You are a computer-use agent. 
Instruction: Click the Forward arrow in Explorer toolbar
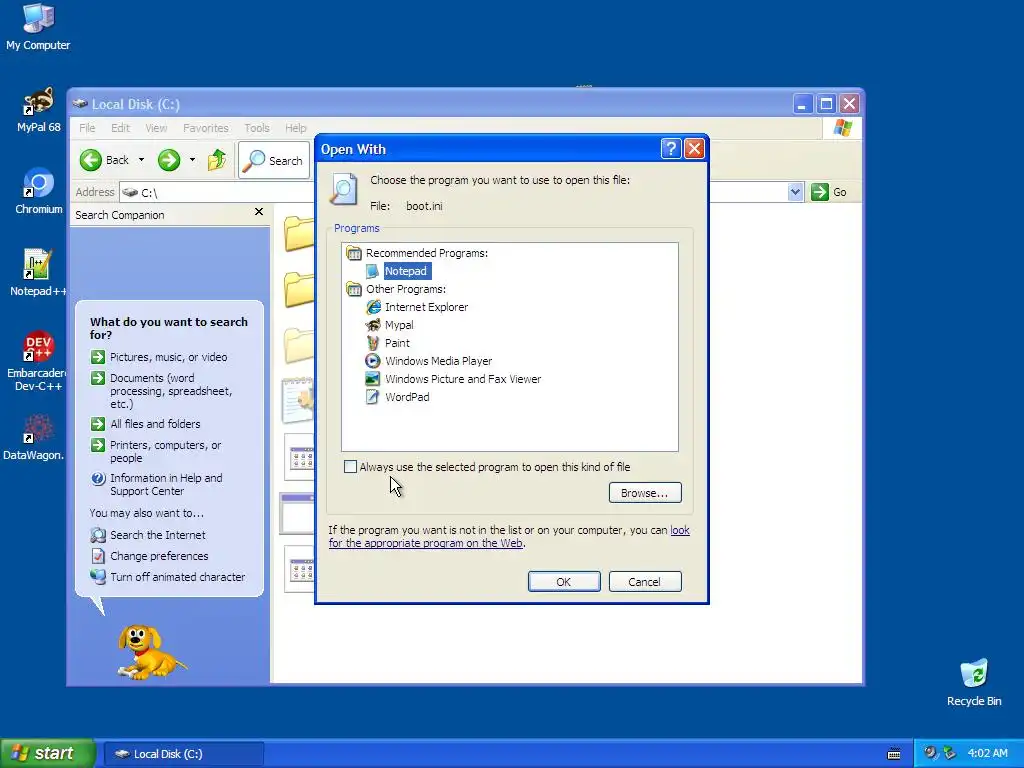point(168,160)
